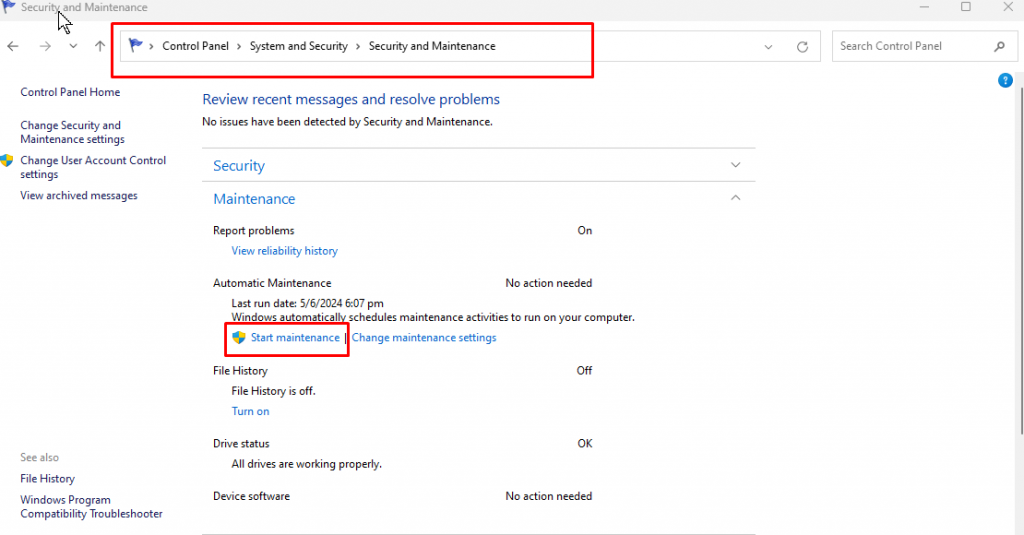This screenshot has height=535, width=1024.
Task: Click Change maintenance settings link
Action: pos(423,338)
